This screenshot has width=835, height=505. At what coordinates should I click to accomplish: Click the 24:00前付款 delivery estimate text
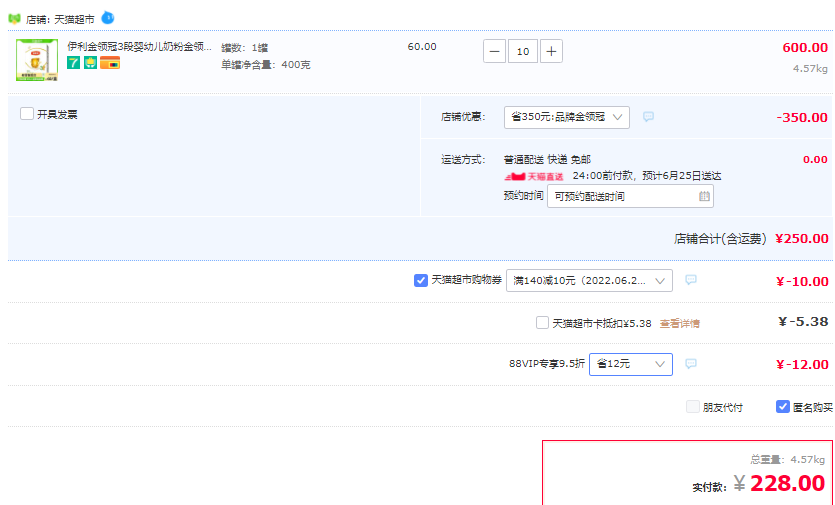coord(646,176)
